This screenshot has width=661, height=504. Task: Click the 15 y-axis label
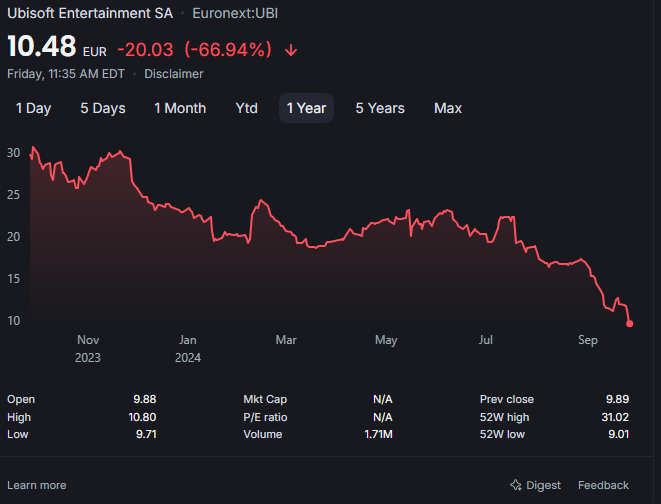pyautogui.click(x=13, y=279)
